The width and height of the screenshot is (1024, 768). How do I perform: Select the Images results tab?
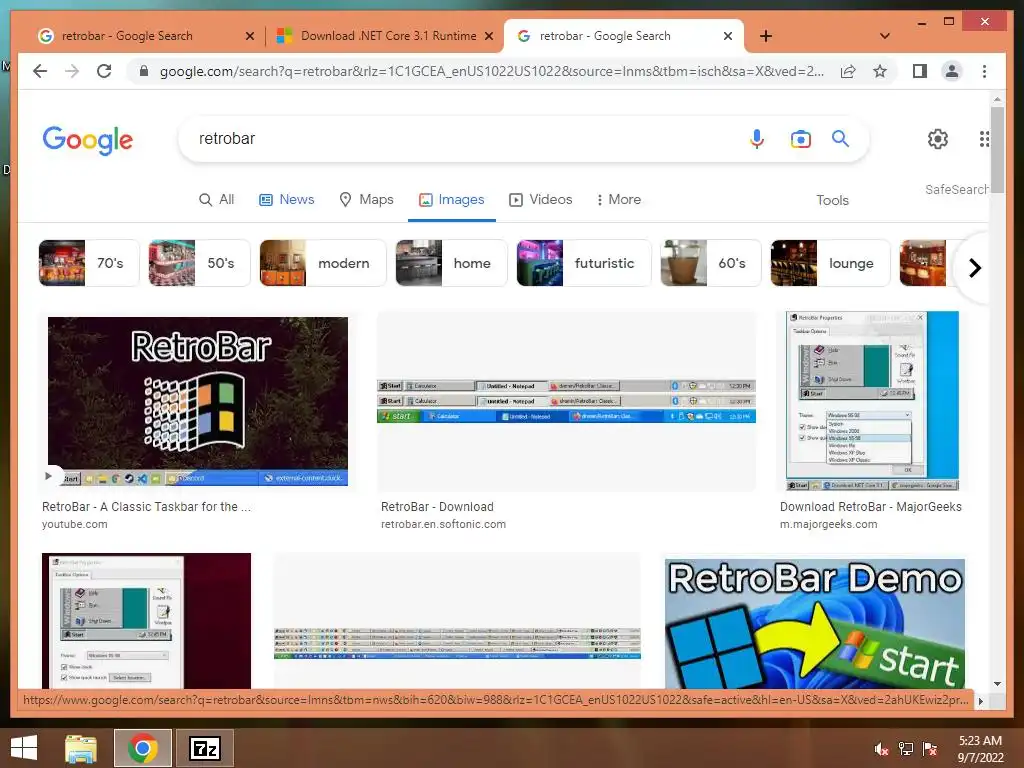click(x=451, y=200)
